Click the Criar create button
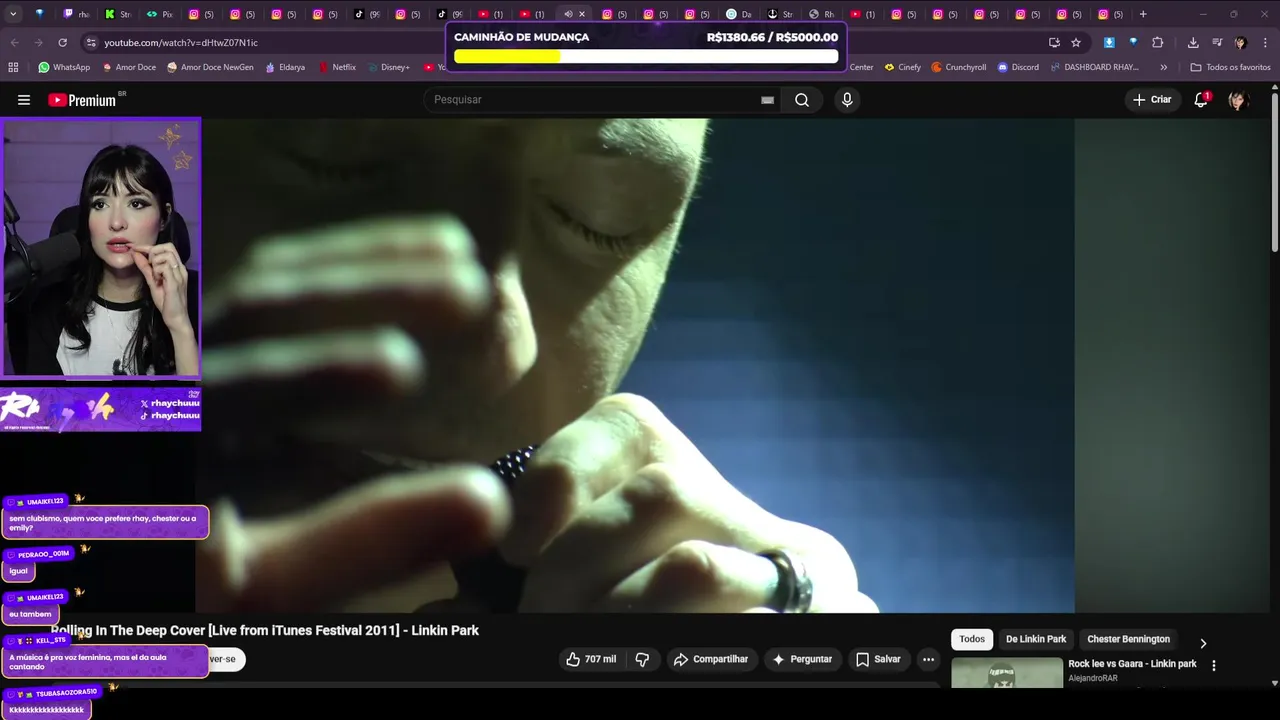 click(x=1152, y=100)
